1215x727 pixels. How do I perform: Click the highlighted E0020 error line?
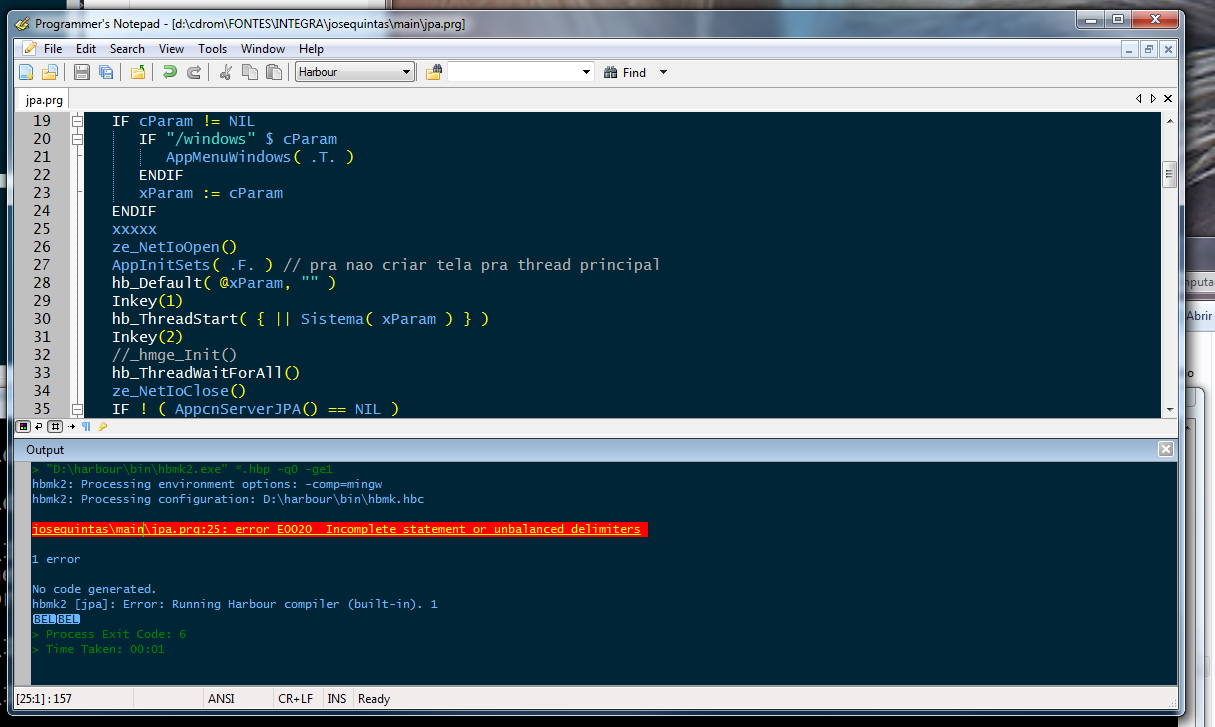pyautogui.click(x=339, y=529)
